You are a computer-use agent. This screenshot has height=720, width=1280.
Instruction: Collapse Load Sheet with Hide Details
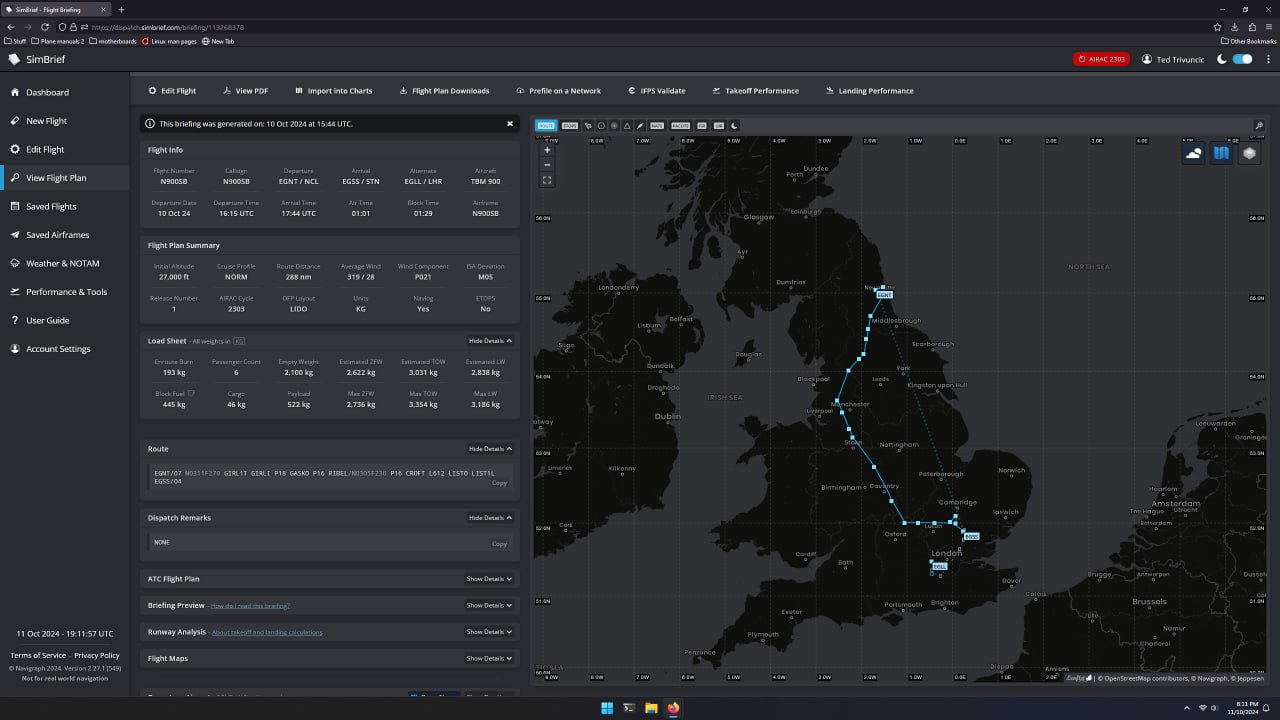coord(490,341)
